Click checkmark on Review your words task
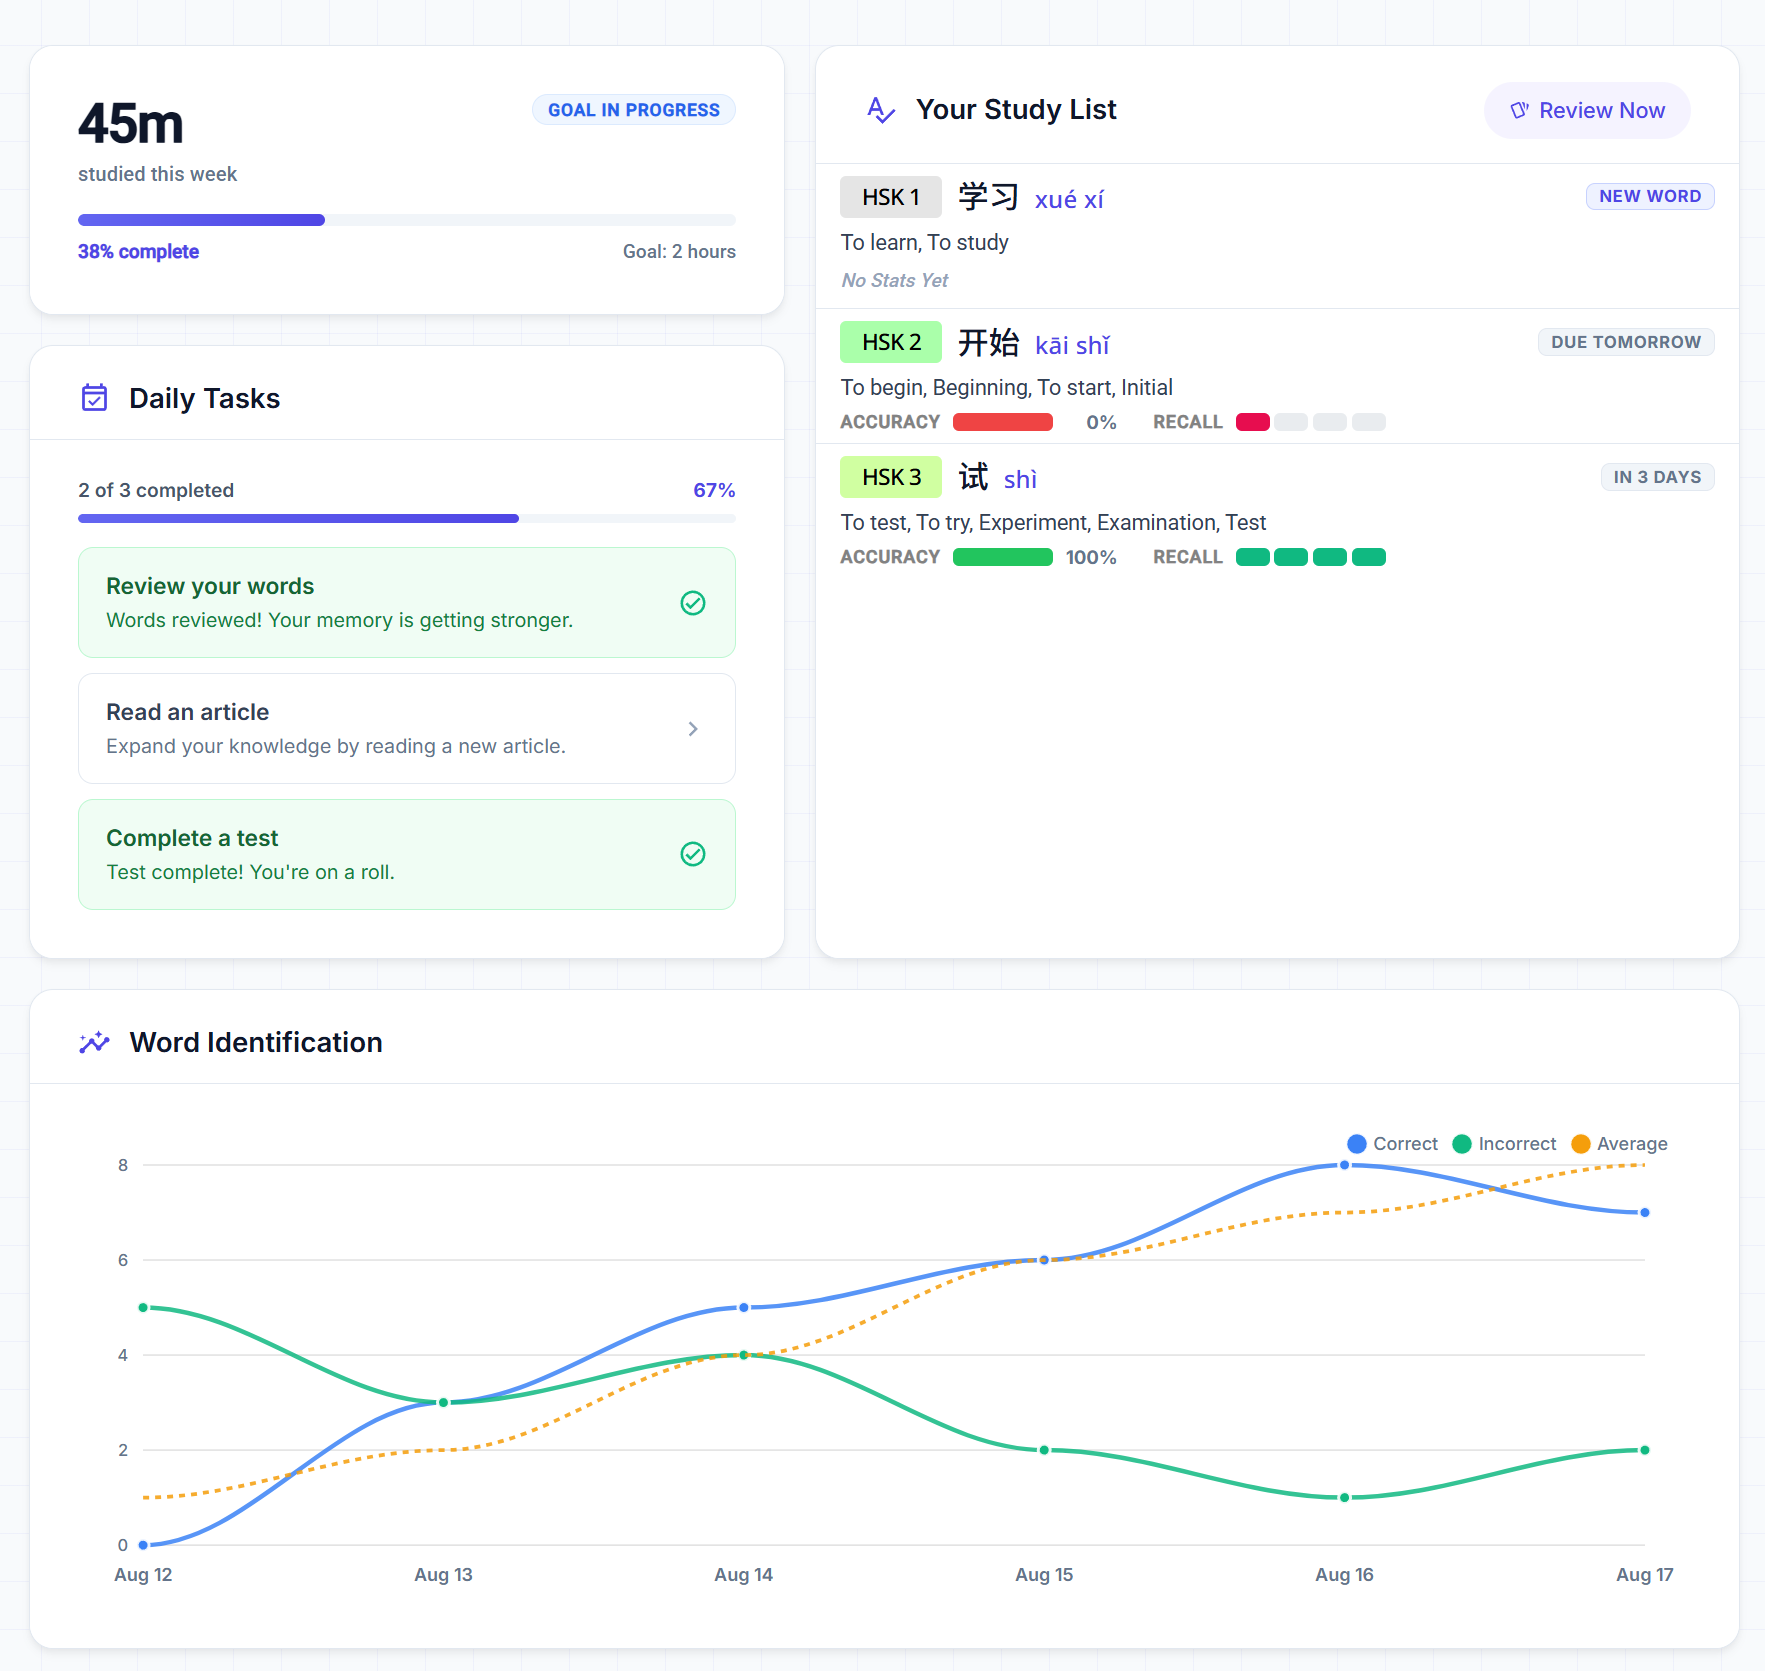The image size is (1765, 1671). (x=693, y=602)
